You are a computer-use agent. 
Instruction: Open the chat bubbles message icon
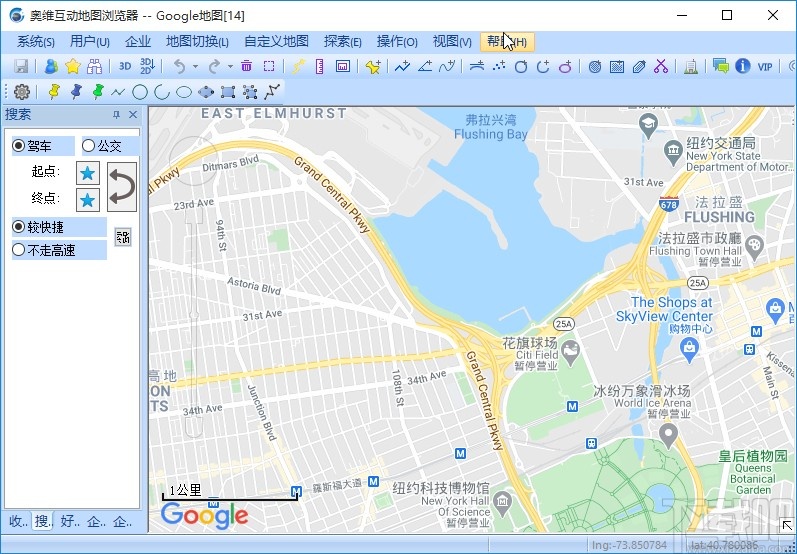(x=721, y=66)
